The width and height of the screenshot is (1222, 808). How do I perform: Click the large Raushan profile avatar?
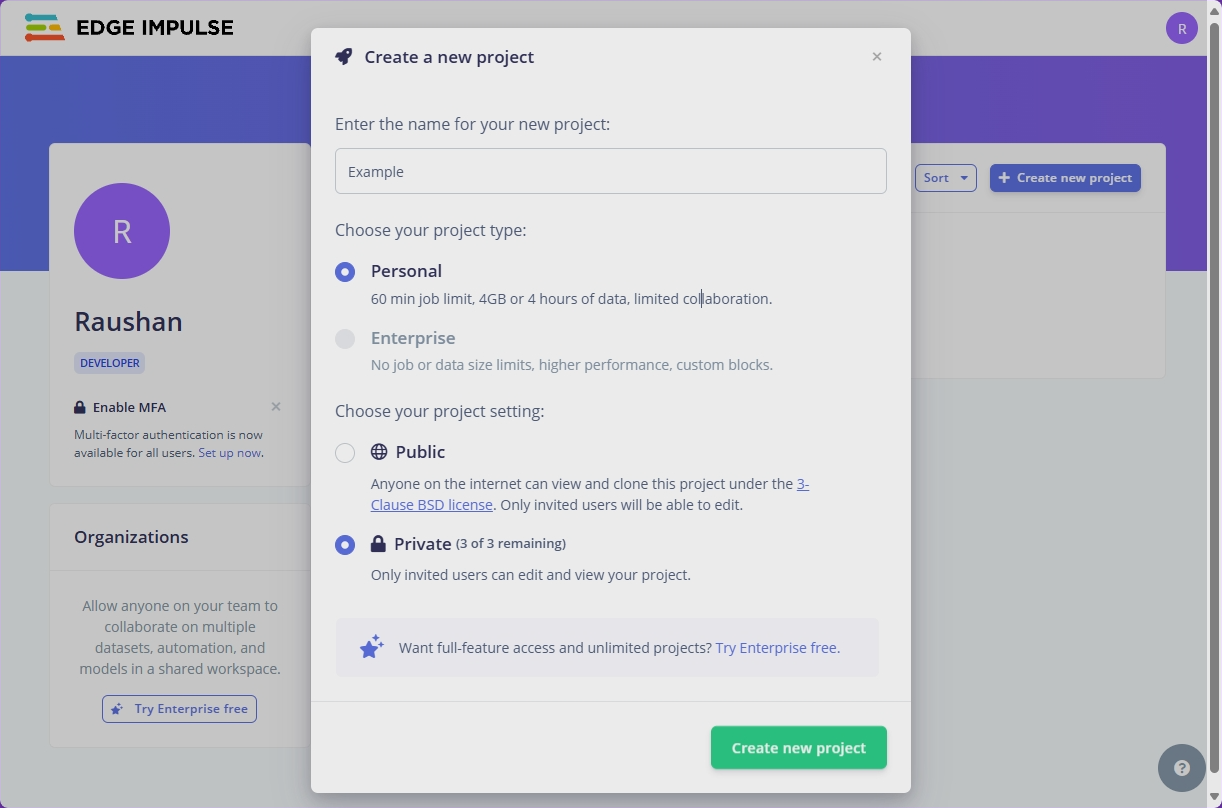click(x=122, y=231)
